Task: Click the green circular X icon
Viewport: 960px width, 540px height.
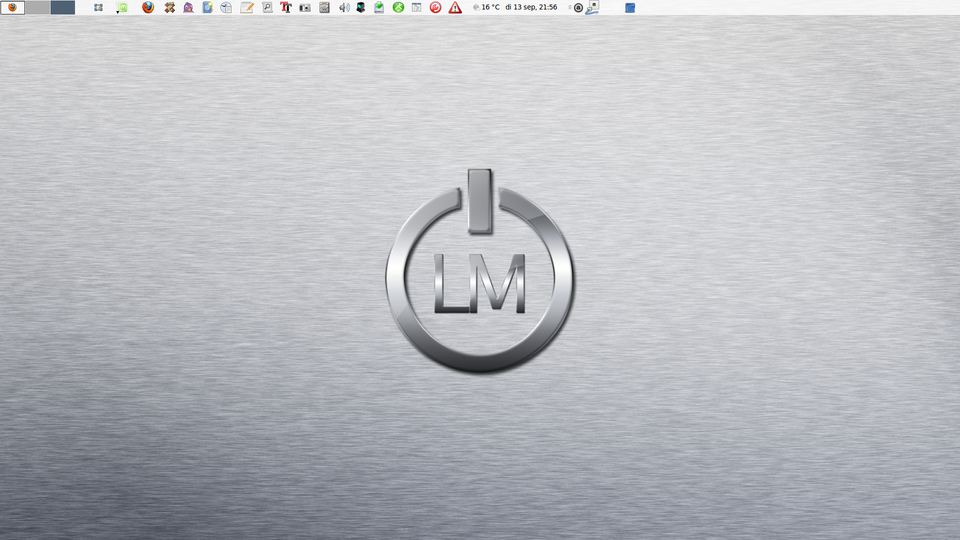Action: [399, 7]
